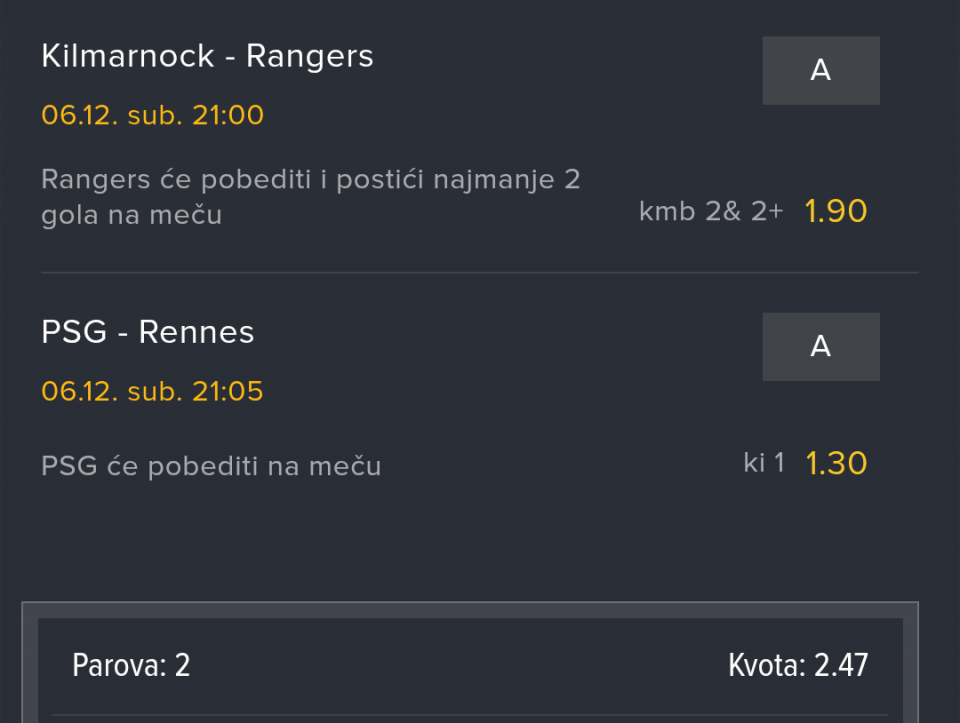Click the 'Kvota: 2.47' total odds
The width and height of the screenshot is (960, 723).
(798, 665)
